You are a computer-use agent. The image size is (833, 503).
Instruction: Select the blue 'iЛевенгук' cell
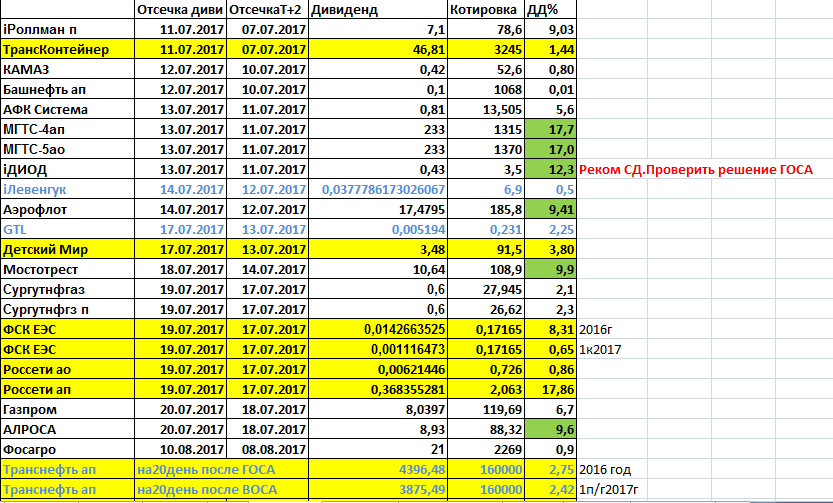(67, 189)
